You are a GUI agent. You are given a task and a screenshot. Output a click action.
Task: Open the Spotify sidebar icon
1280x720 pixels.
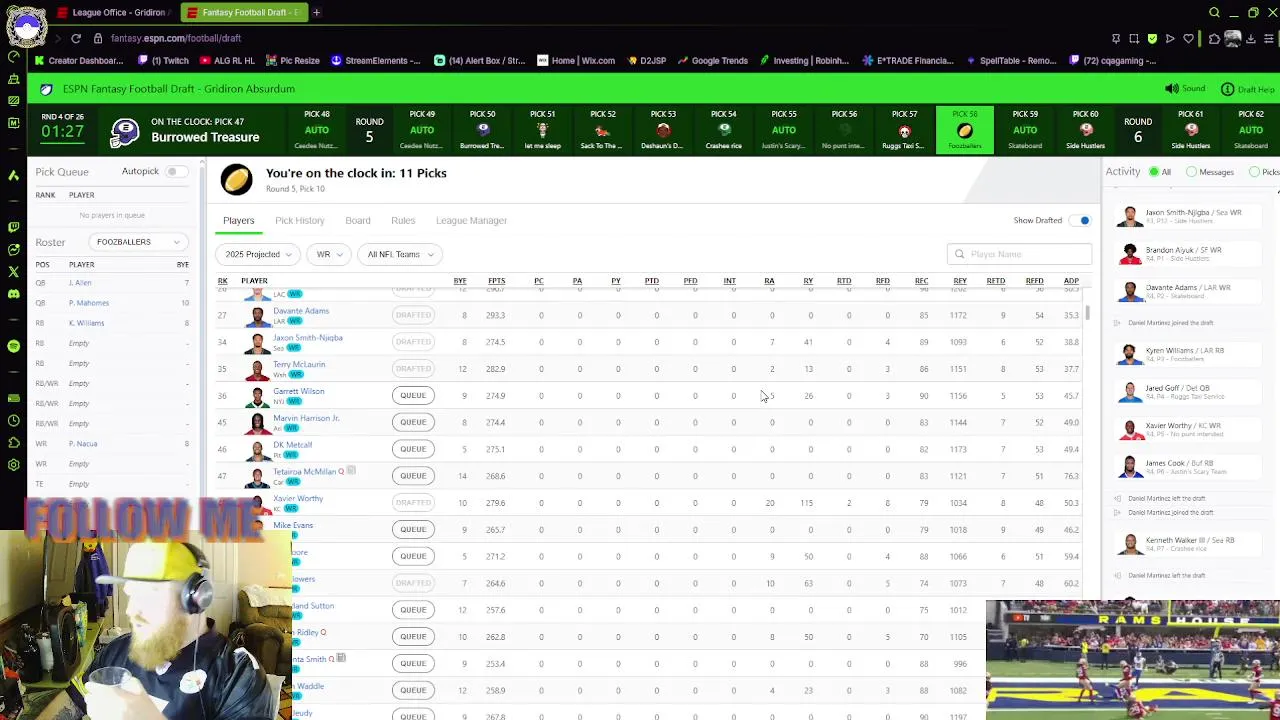[13, 345]
